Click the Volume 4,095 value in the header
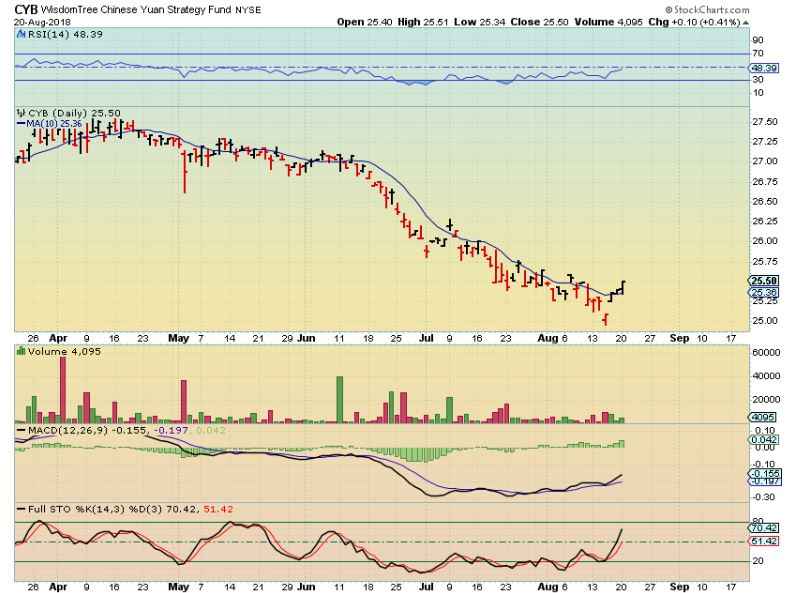This screenshot has height=593, width=811. pos(608,22)
